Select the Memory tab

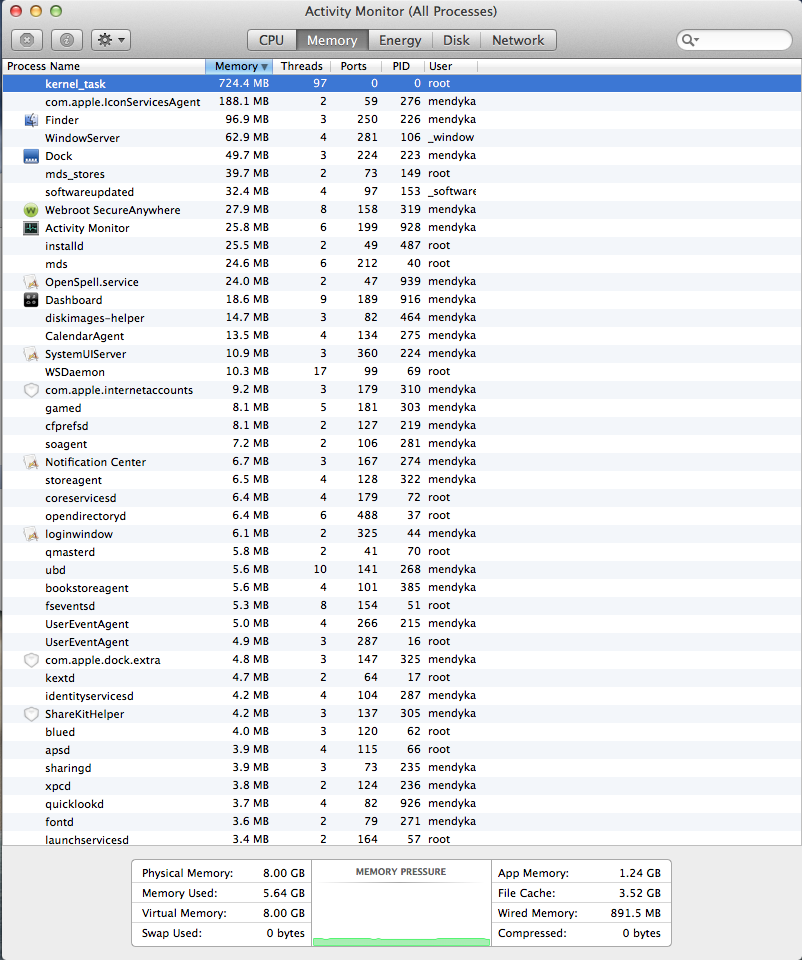pos(332,40)
